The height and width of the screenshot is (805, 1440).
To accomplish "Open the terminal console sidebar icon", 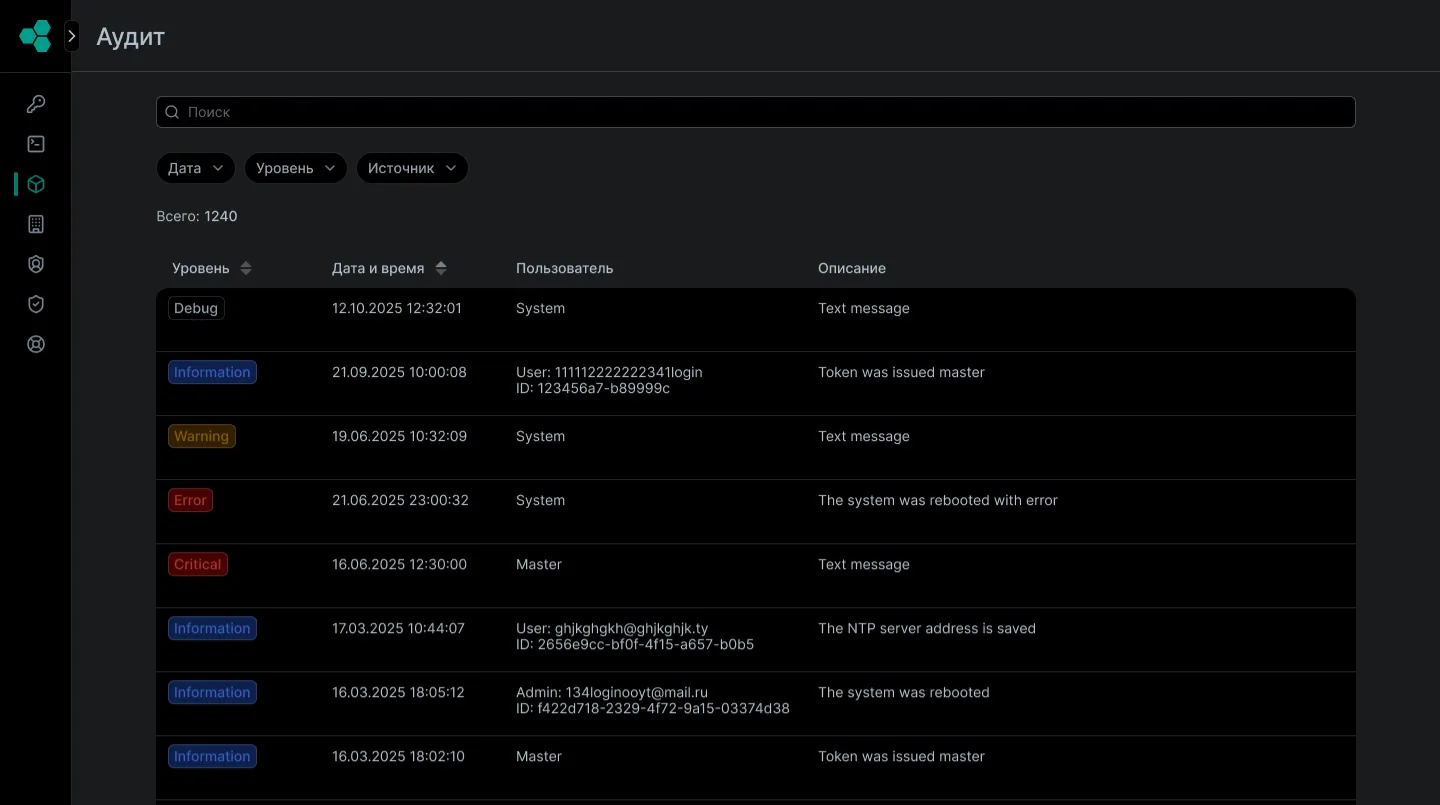I will [36, 144].
